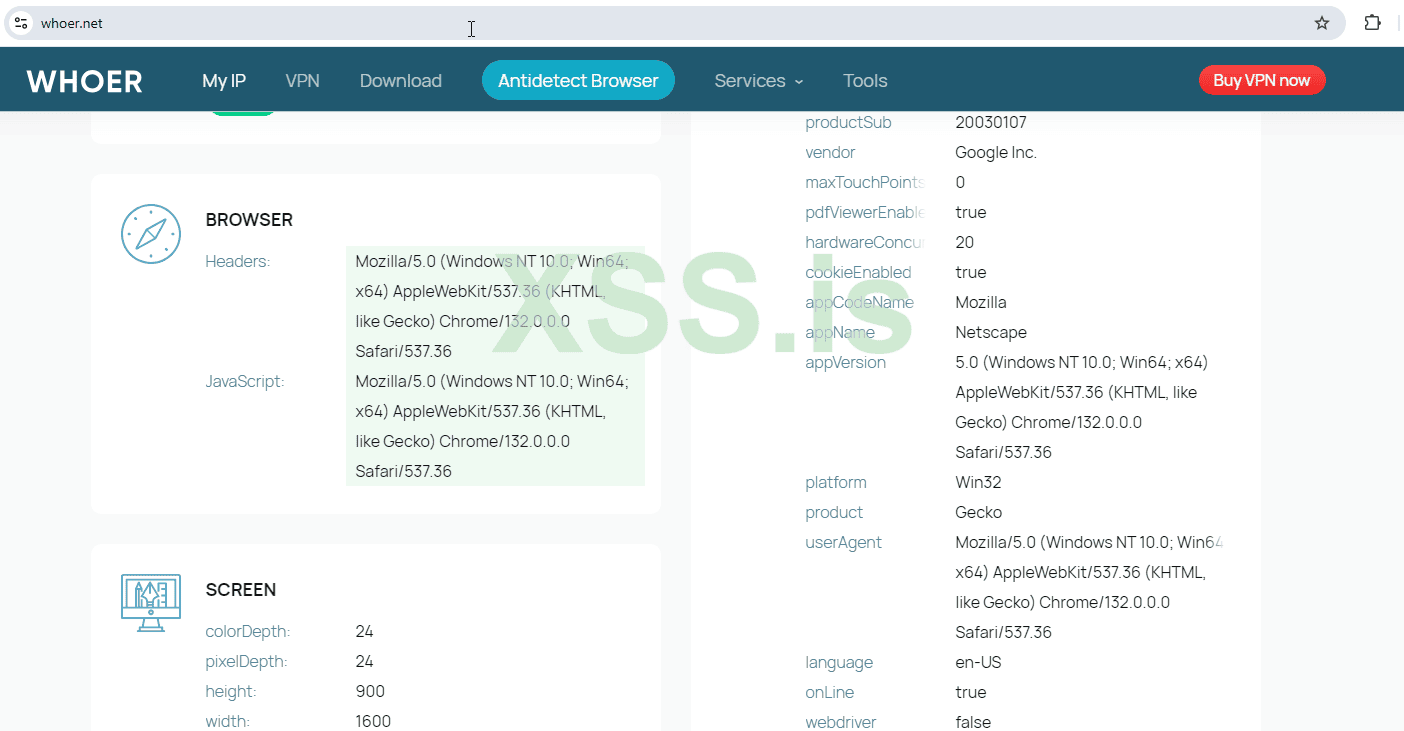Select the platform value Win32
Screen dimensions: 1404x731
(979, 482)
